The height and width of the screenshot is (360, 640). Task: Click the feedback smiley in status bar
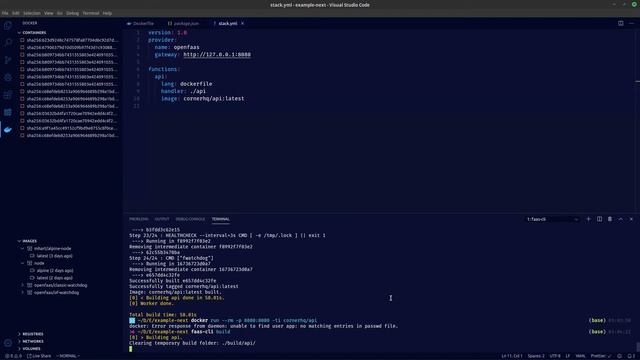point(619,356)
